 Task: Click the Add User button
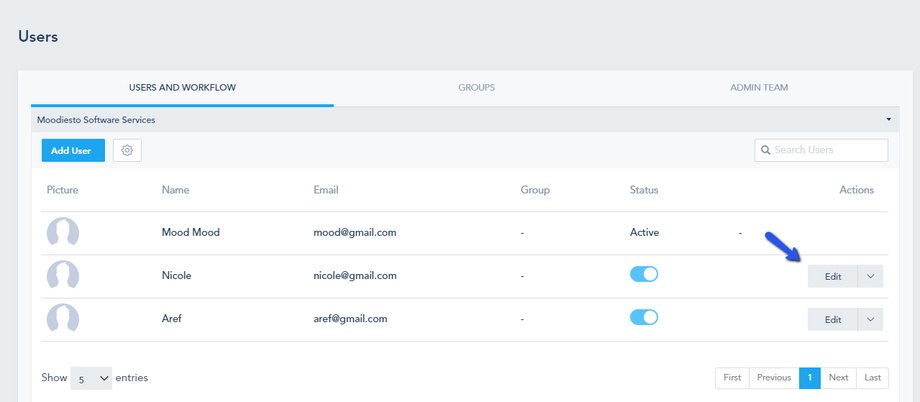73,151
